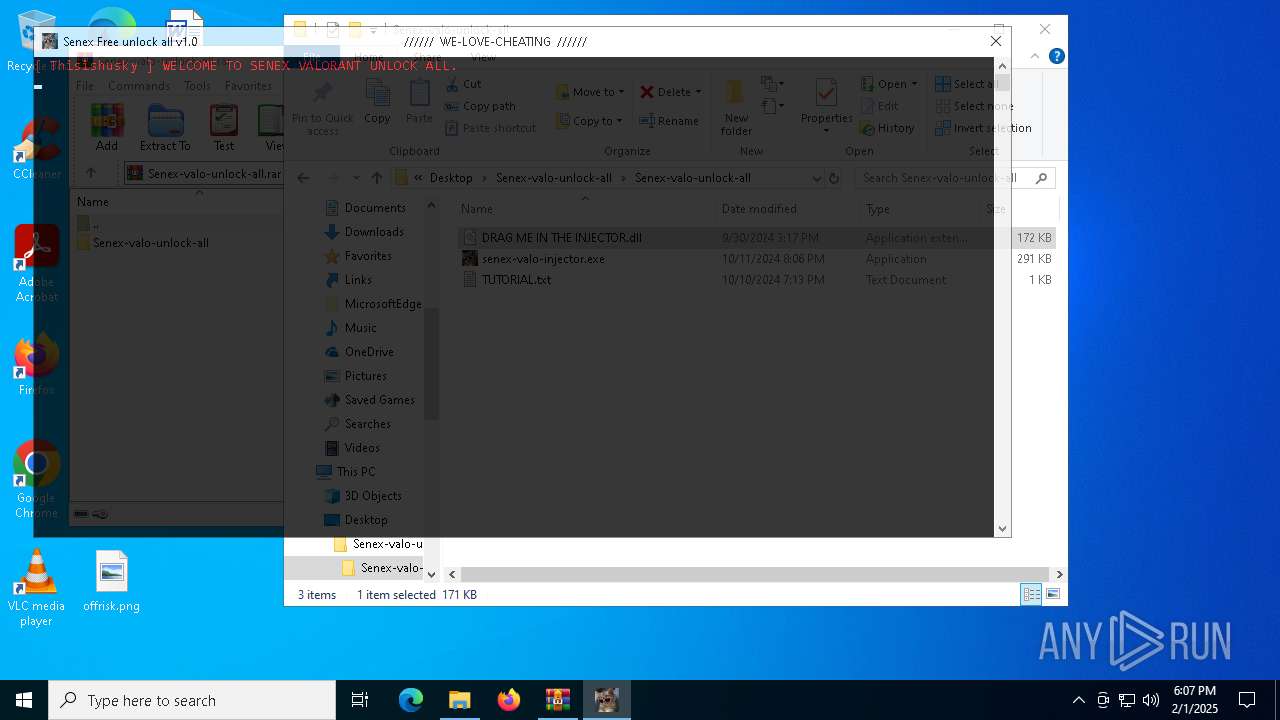Launch Firefox from the taskbar
This screenshot has height=720, width=1280.
point(509,700)
